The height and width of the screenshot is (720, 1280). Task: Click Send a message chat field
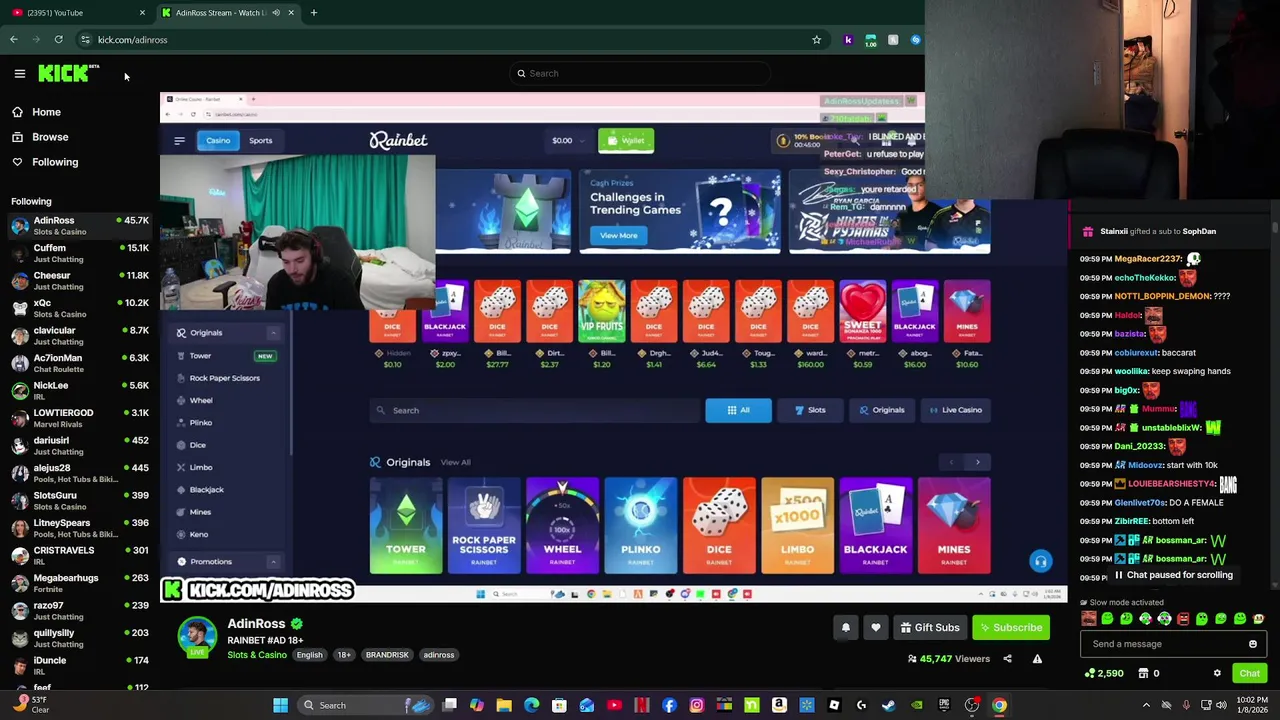click(x=1165, y=644)
